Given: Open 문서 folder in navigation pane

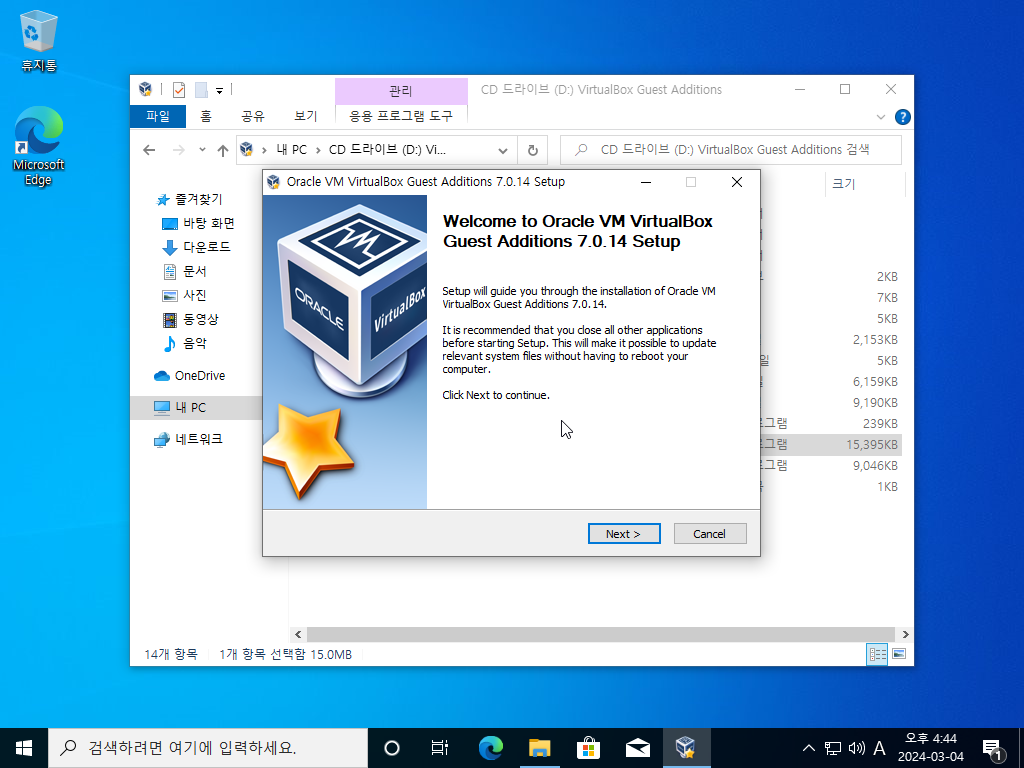Looking at the screenshot, I should 184,271.
